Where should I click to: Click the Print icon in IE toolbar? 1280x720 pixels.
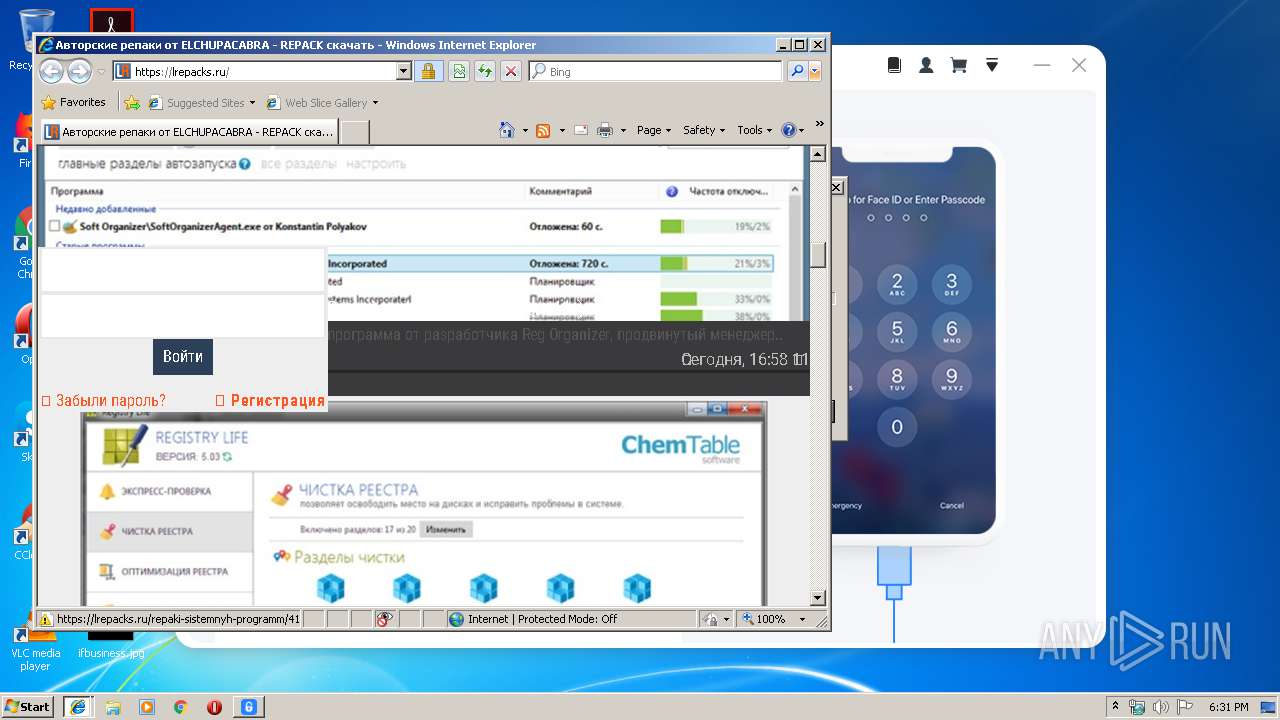(x=605, y=130)
